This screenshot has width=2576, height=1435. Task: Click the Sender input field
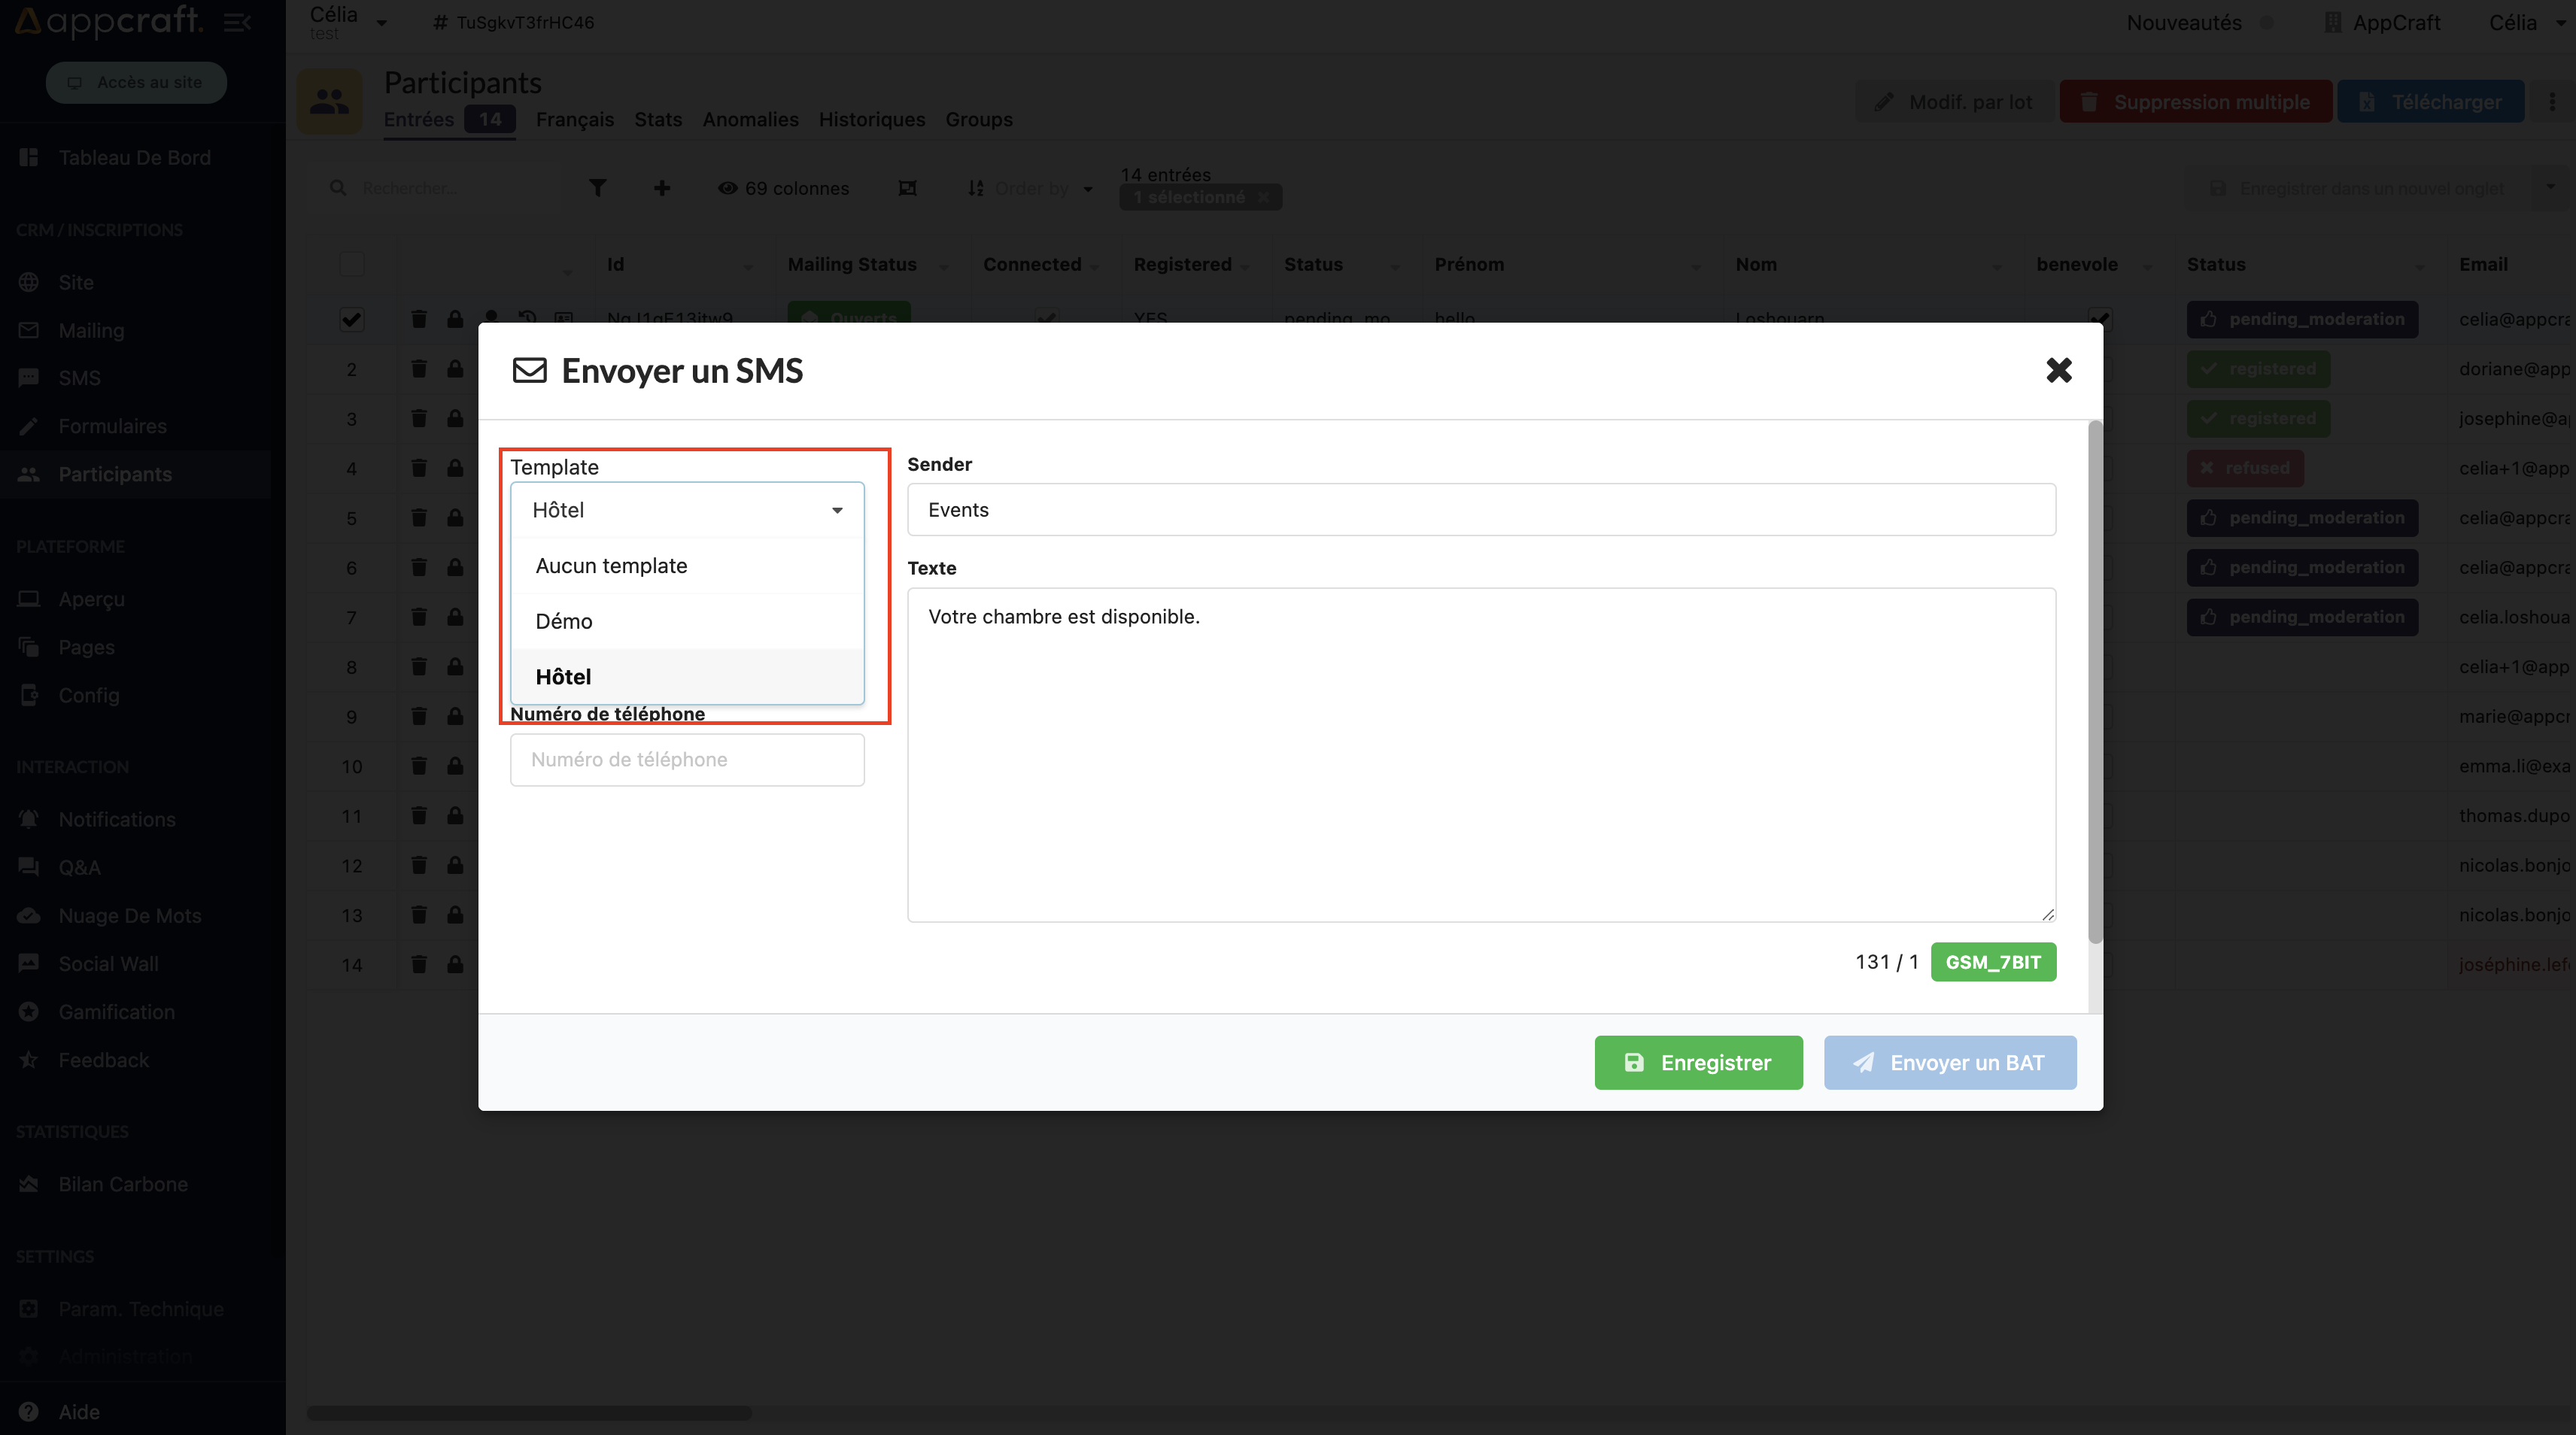[1480, 509]
